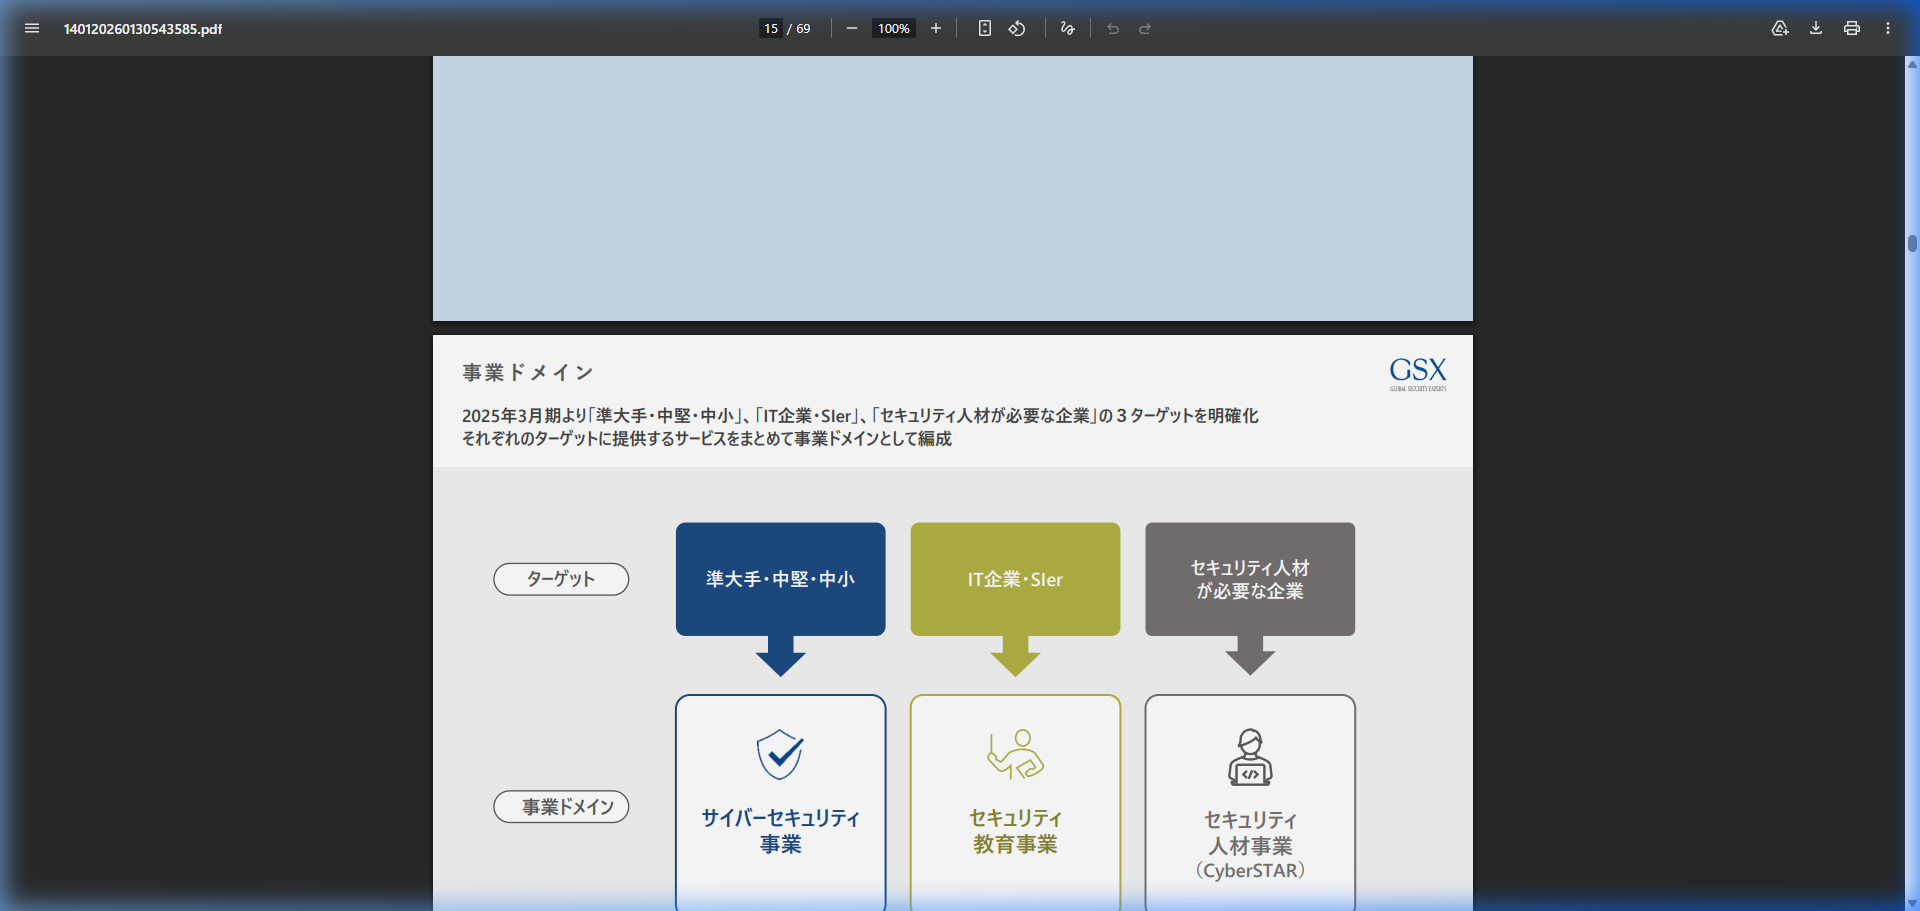The width and height of the screenshot is (1920, 911).
Task: Undo the last annotation
Action: pos(1113,28)
